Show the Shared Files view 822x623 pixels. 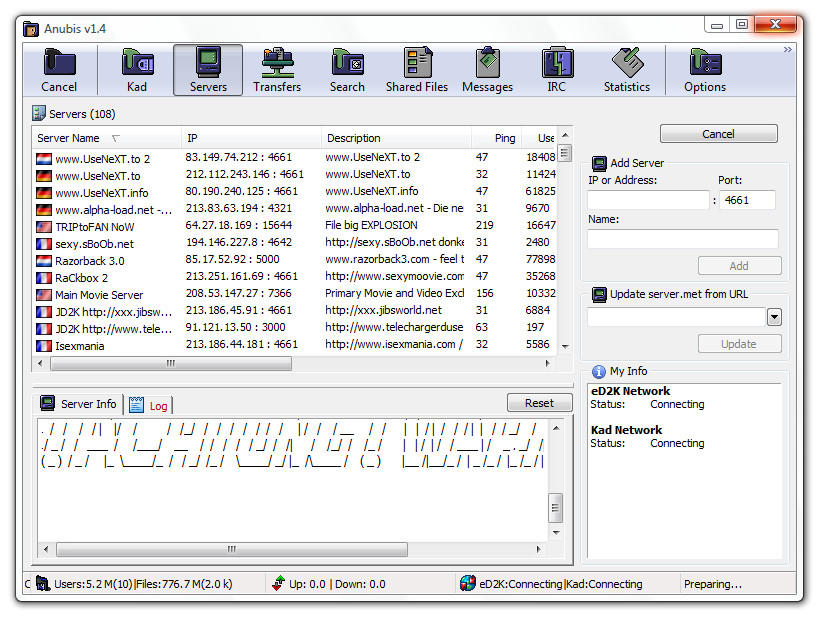pos(417,70)
